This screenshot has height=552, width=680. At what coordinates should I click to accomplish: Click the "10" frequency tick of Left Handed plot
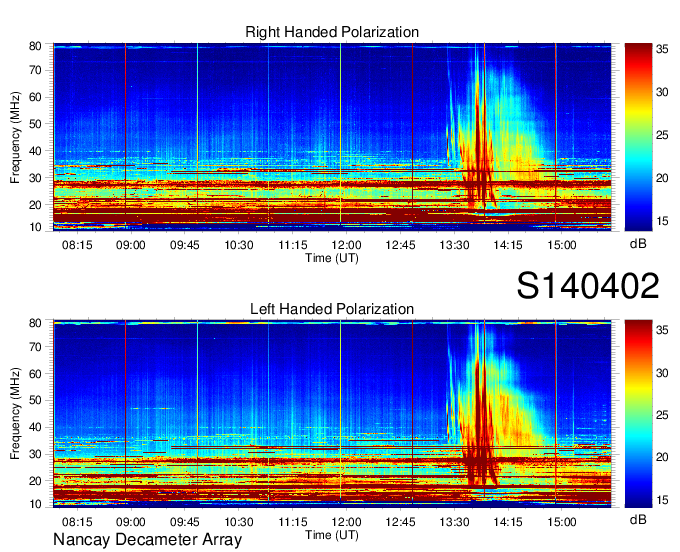click(x=35, y=504)
